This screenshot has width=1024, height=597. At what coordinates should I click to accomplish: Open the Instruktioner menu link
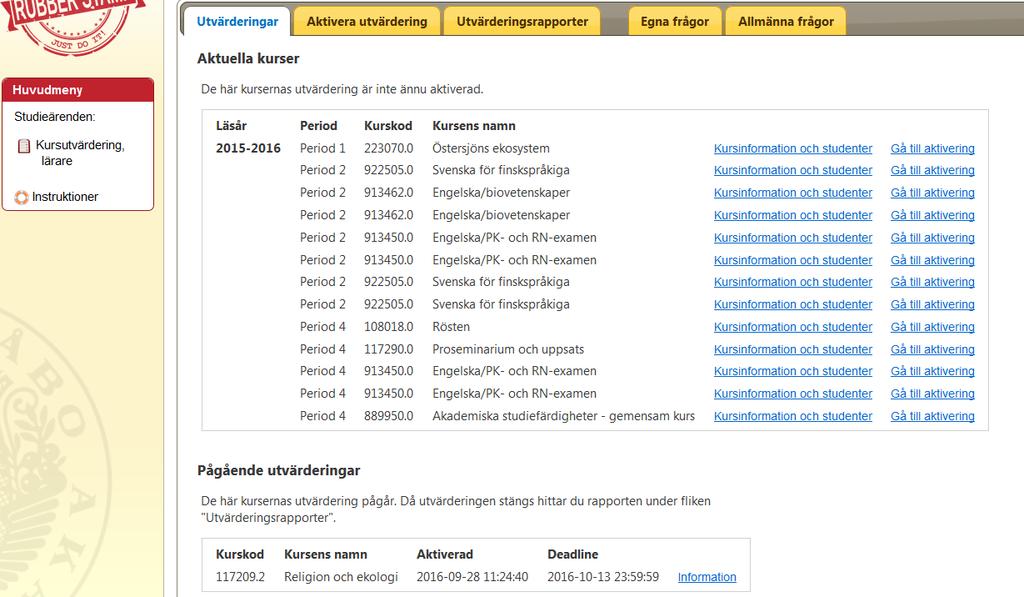[x=65, y=197]
